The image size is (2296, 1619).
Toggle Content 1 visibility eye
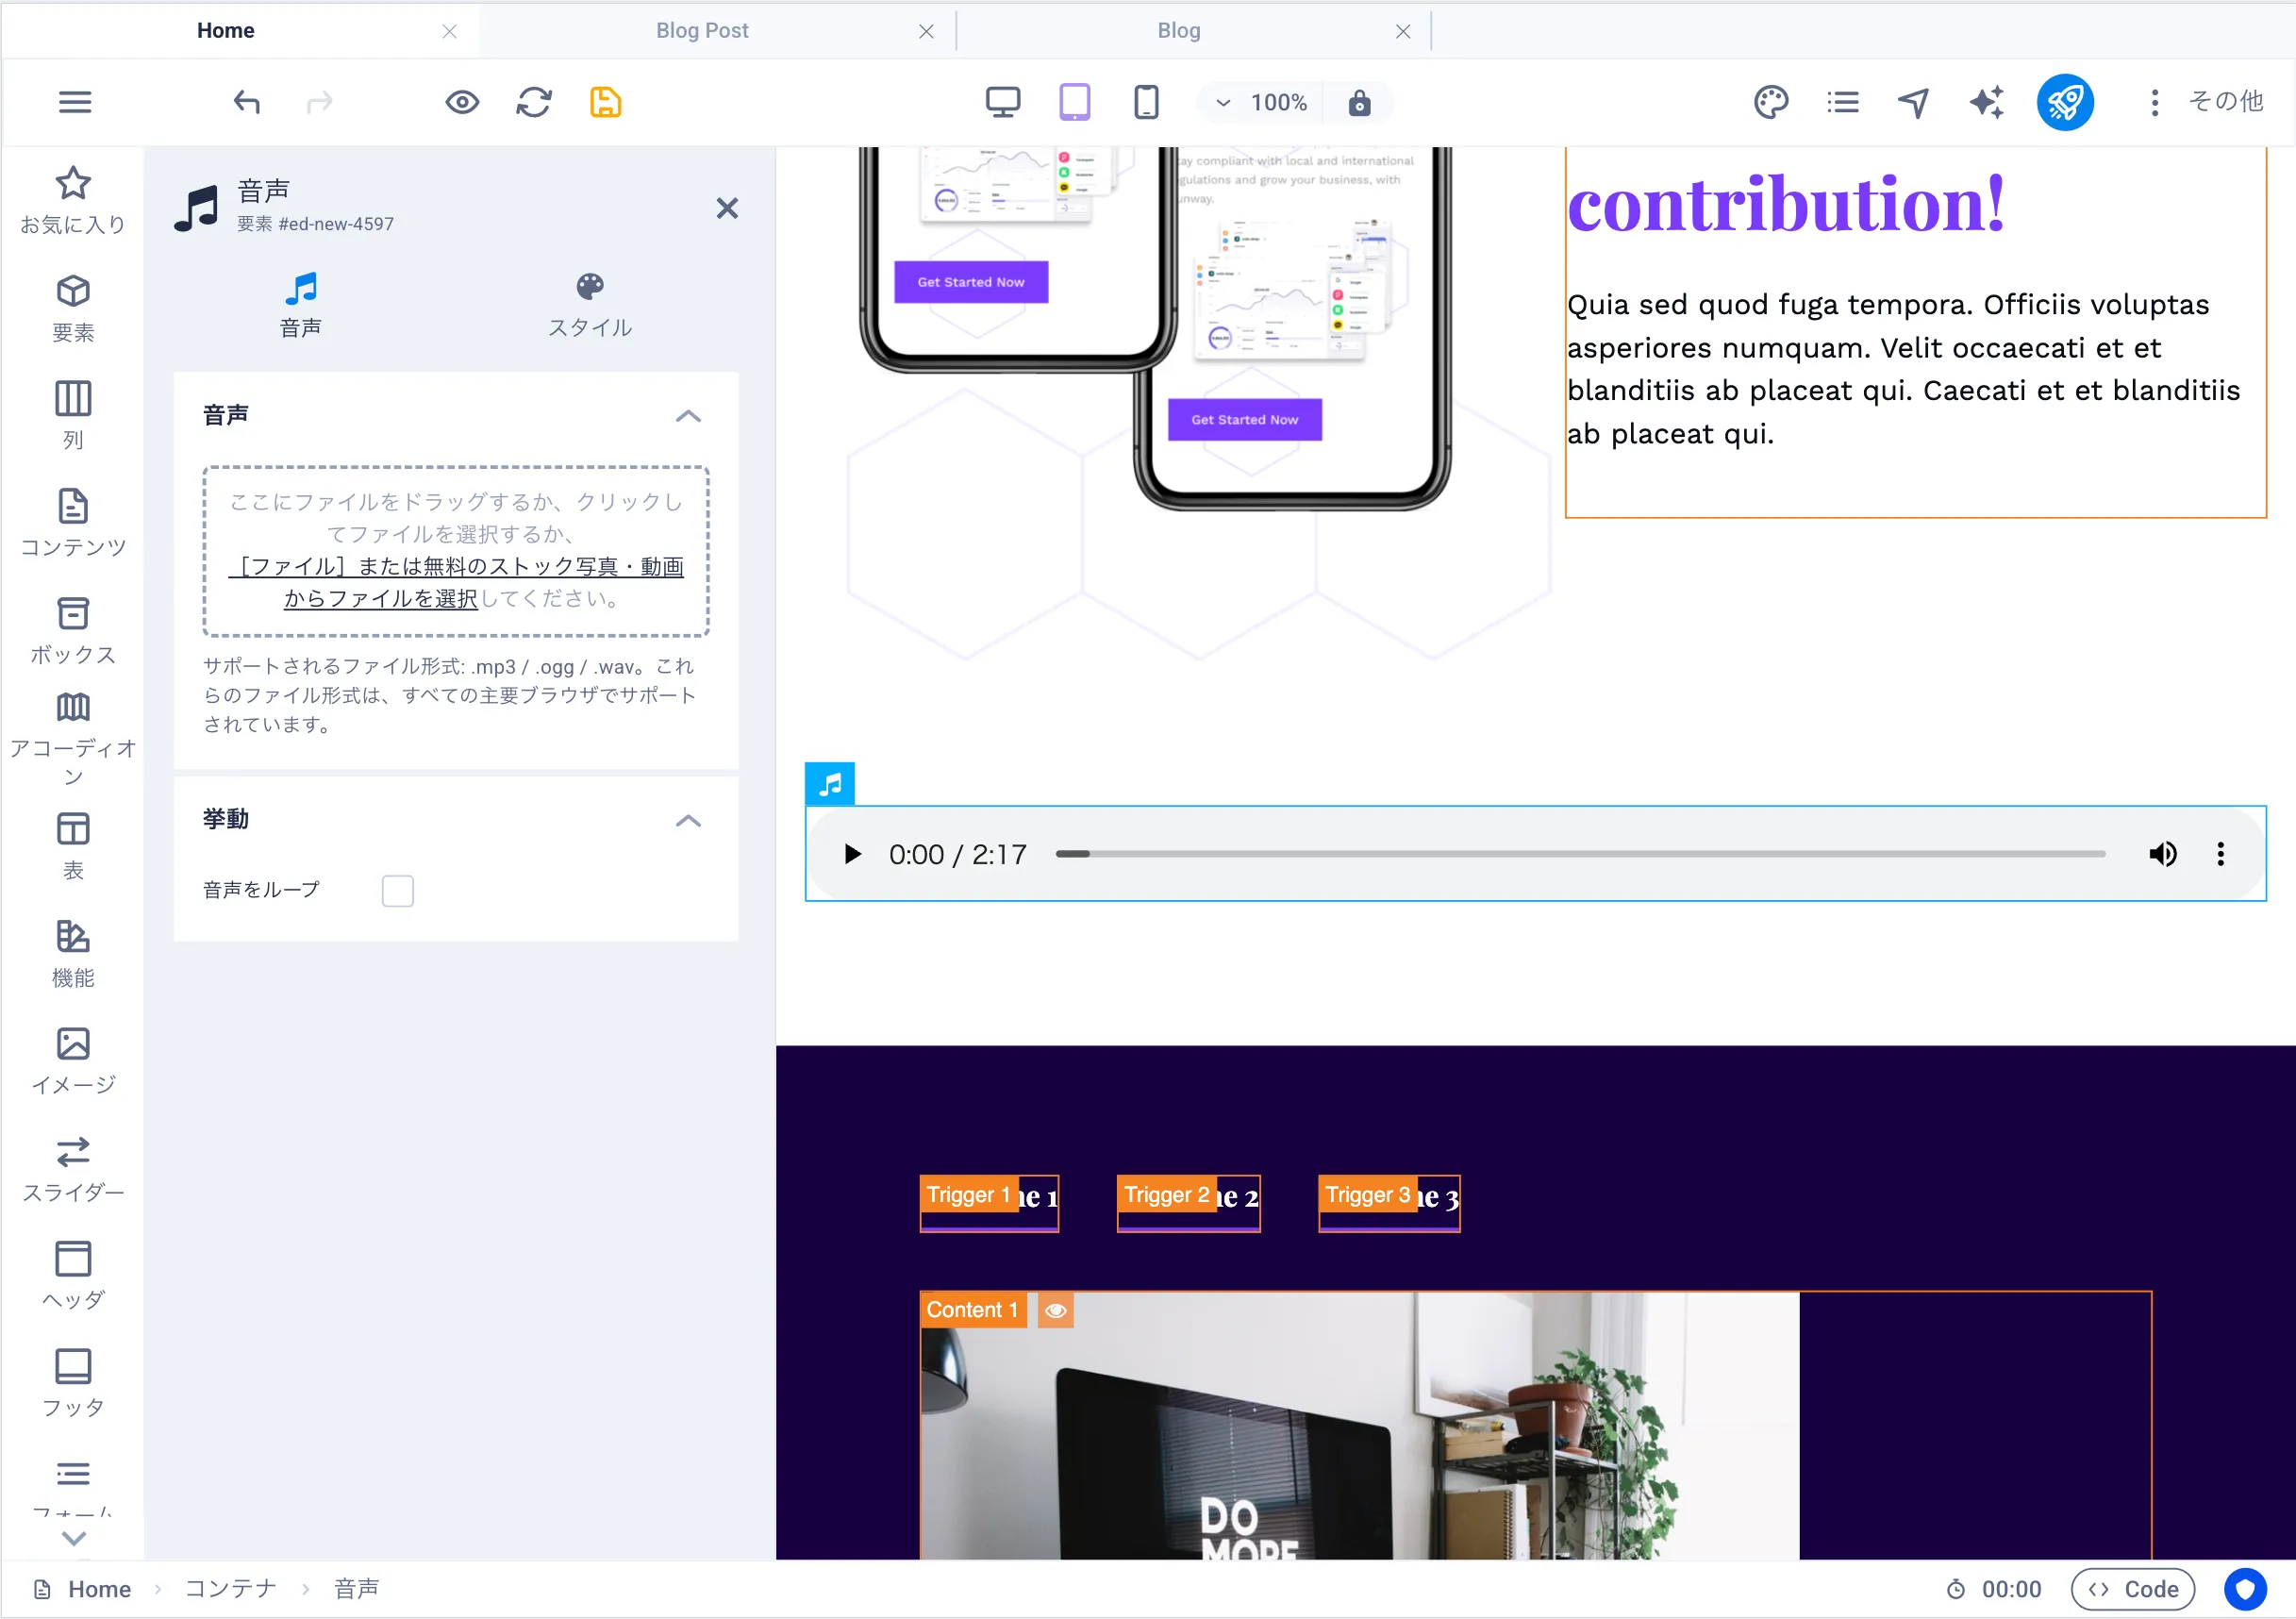1055,1310
